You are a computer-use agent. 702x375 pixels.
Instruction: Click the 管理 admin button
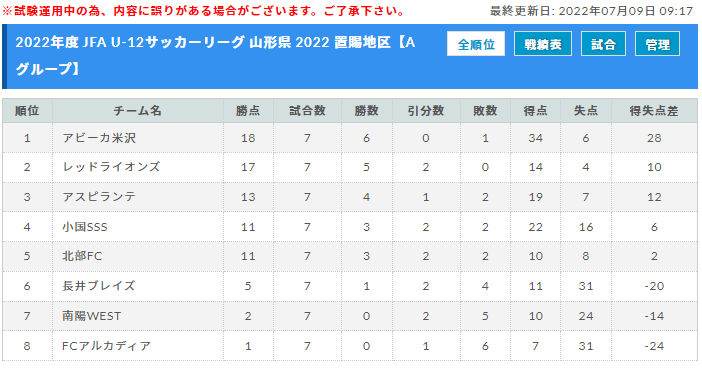click(x=657, y=44)
